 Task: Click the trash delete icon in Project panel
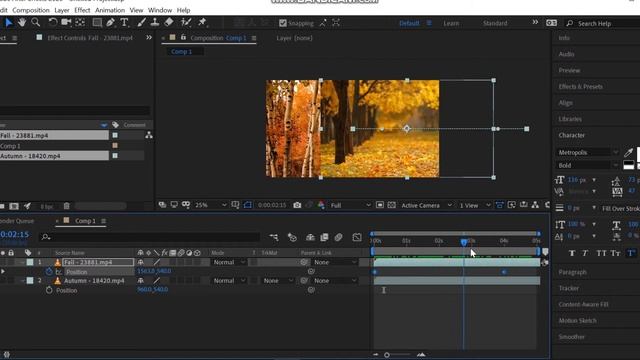pos(67,206)
